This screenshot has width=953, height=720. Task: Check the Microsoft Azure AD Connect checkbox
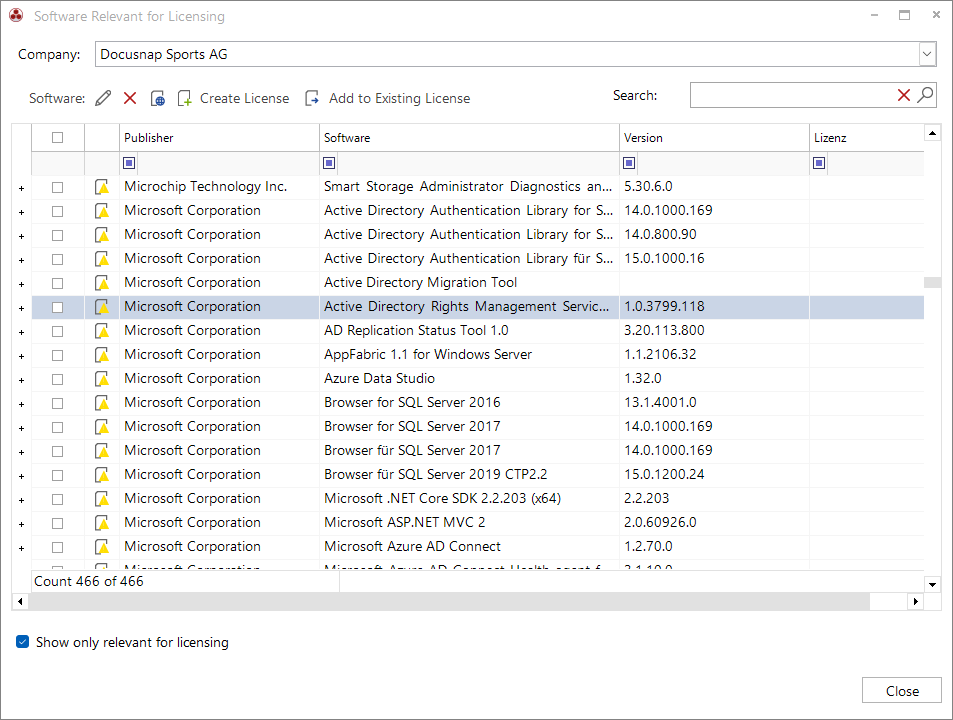coord(58,547)
